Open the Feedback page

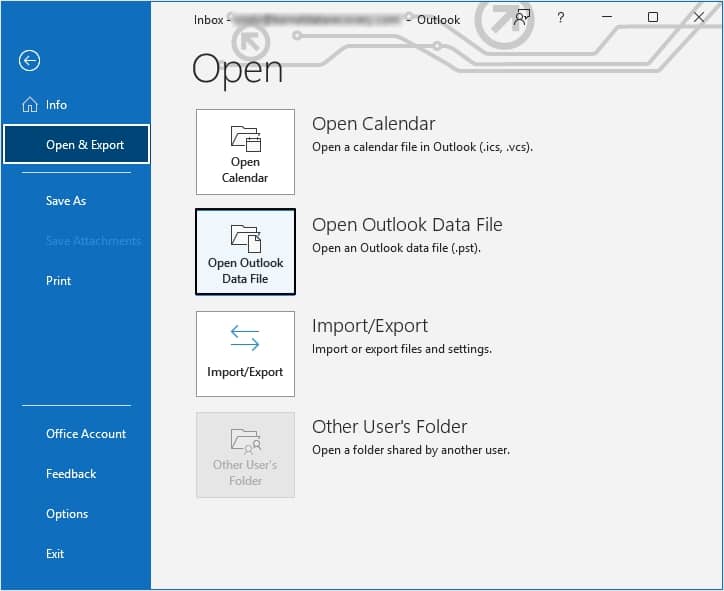71,474
